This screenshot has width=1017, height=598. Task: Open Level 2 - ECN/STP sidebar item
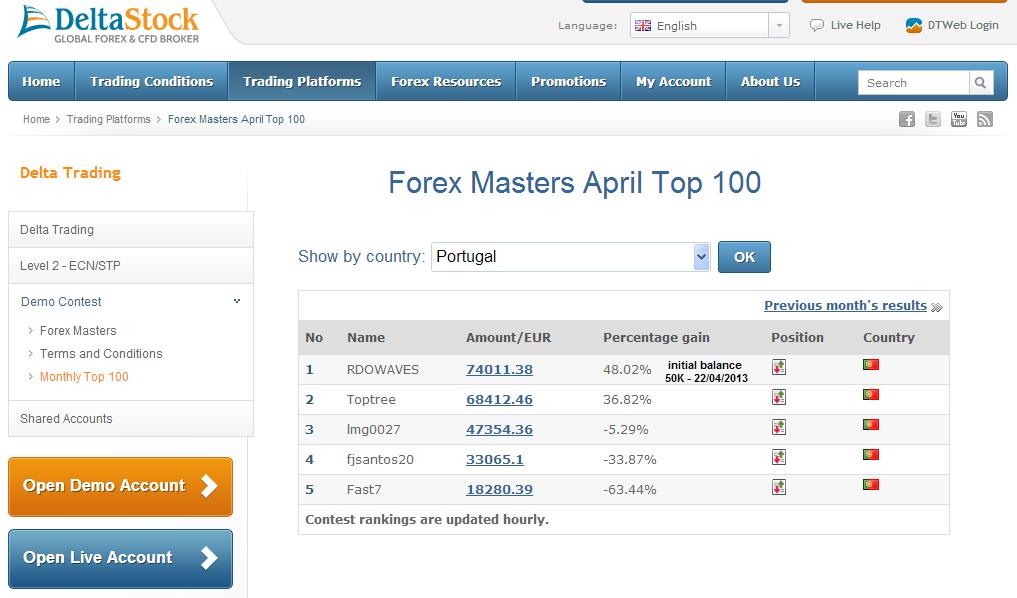(130, 266)
